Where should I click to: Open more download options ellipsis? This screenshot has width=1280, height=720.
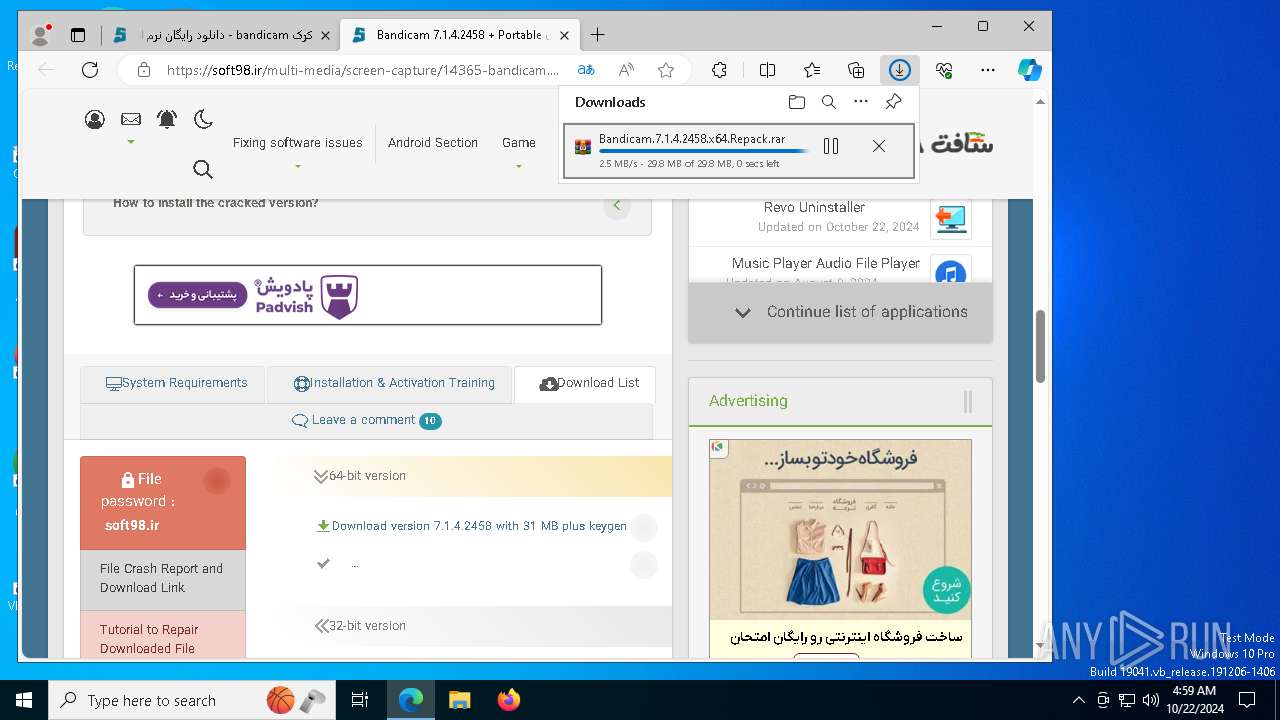tap(861, 102)
